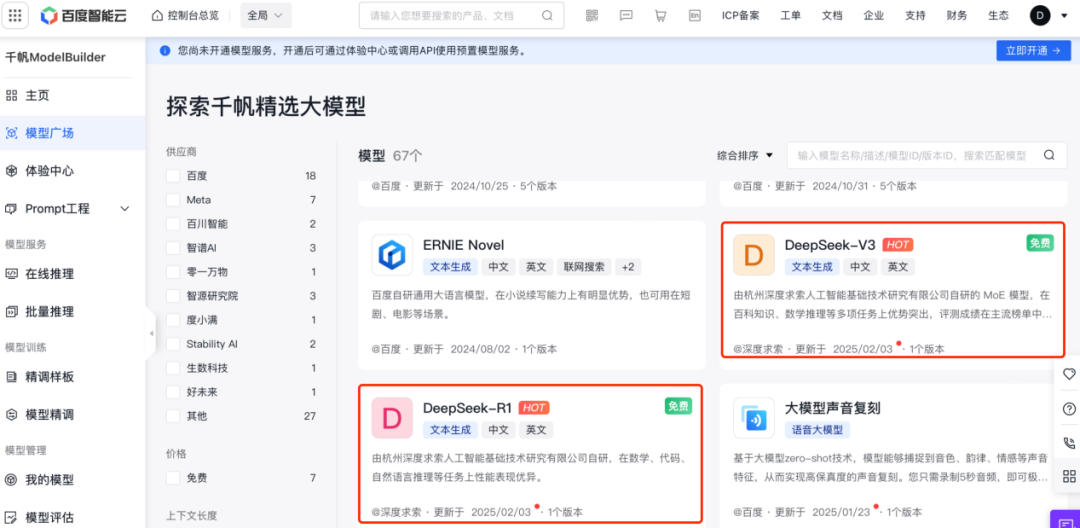Collapse the sidebar using the edge handle
1080x528 pixels.
152,333
